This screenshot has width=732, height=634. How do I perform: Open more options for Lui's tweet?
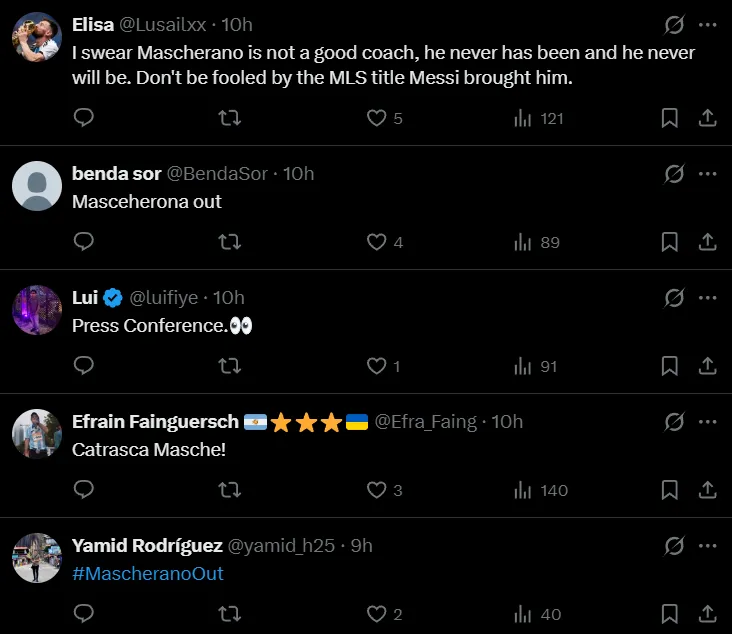pyautogui.click(x=707, y=298)
